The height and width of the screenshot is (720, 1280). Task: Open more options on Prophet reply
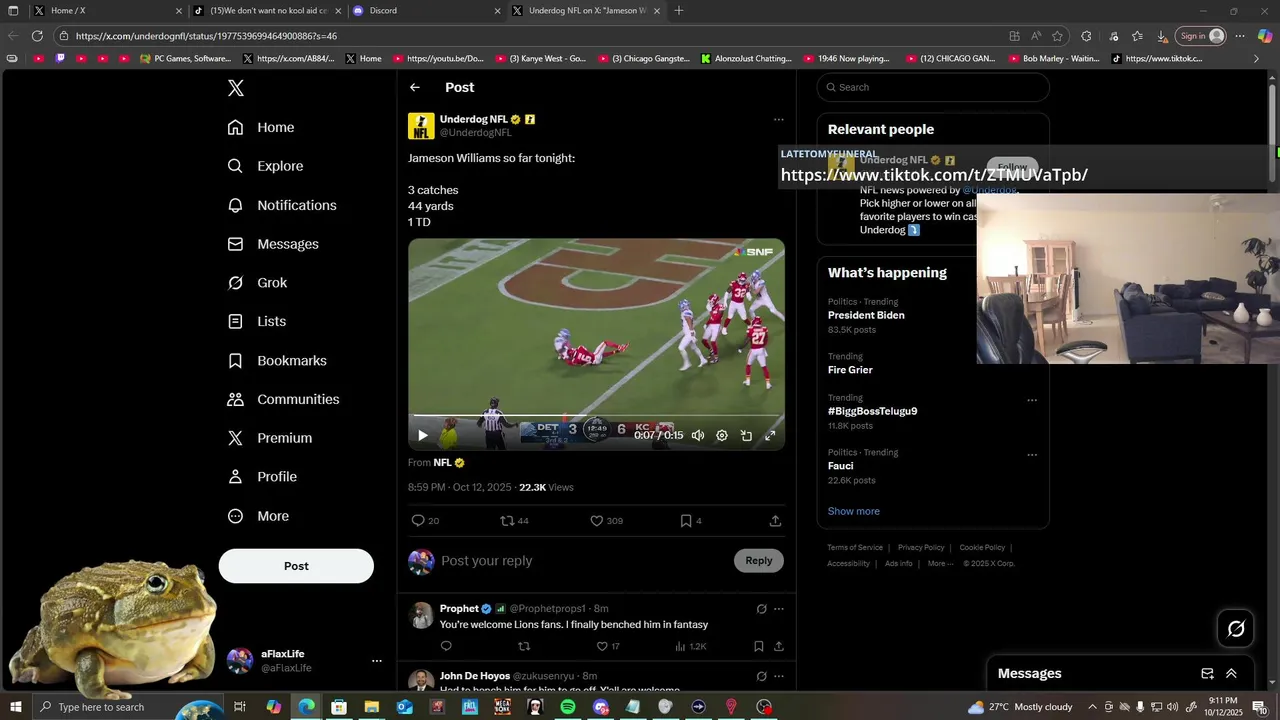pyautogui.click(x=779, y=609)
